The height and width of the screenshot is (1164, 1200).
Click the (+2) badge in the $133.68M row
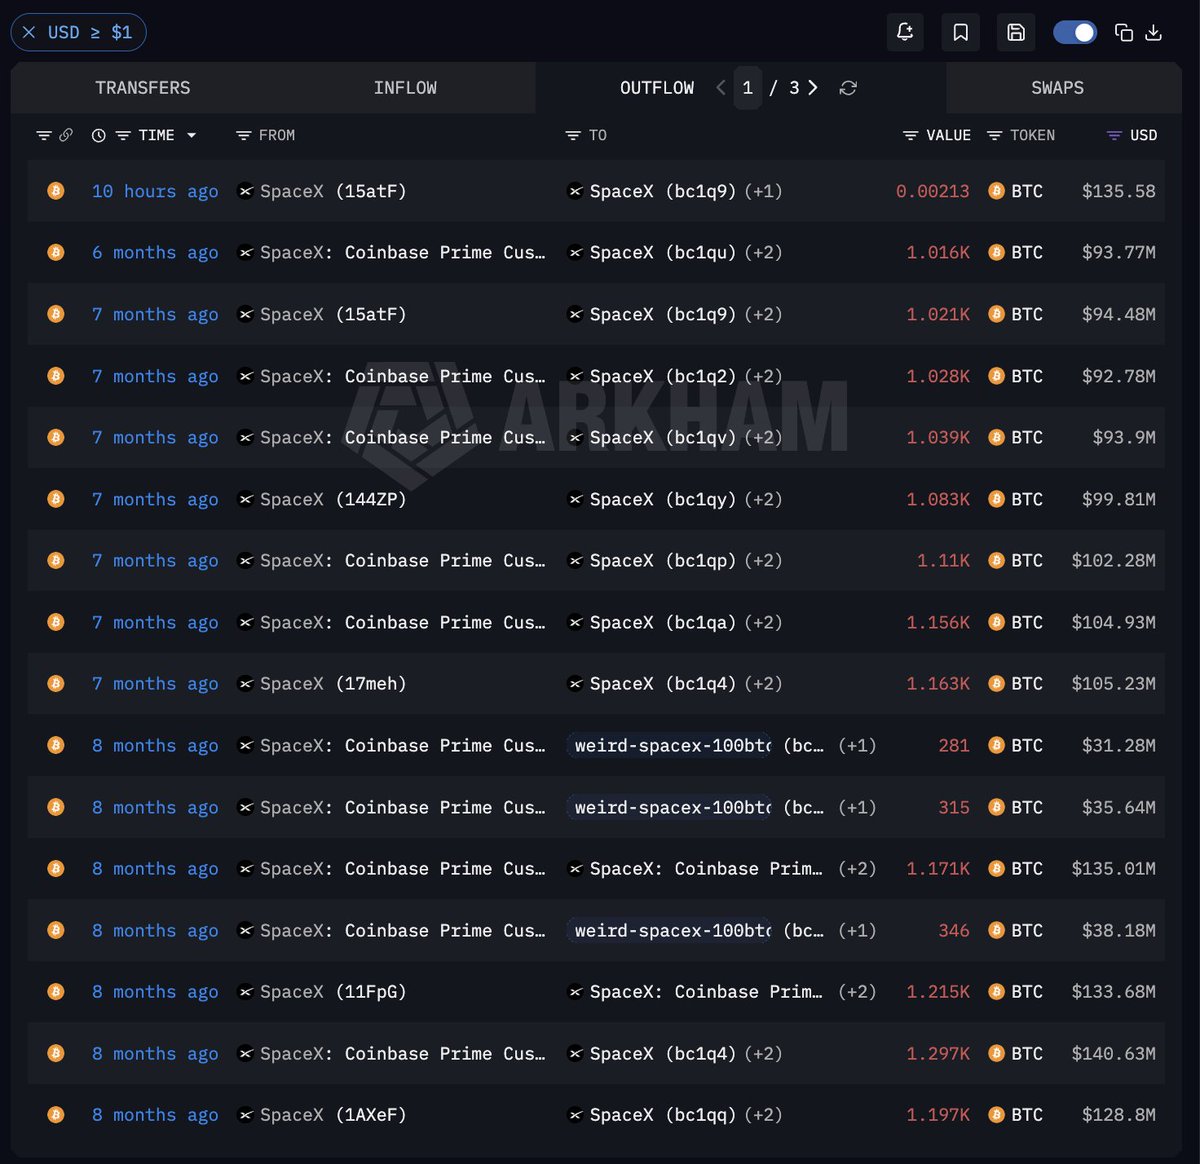tap(857, 992)
